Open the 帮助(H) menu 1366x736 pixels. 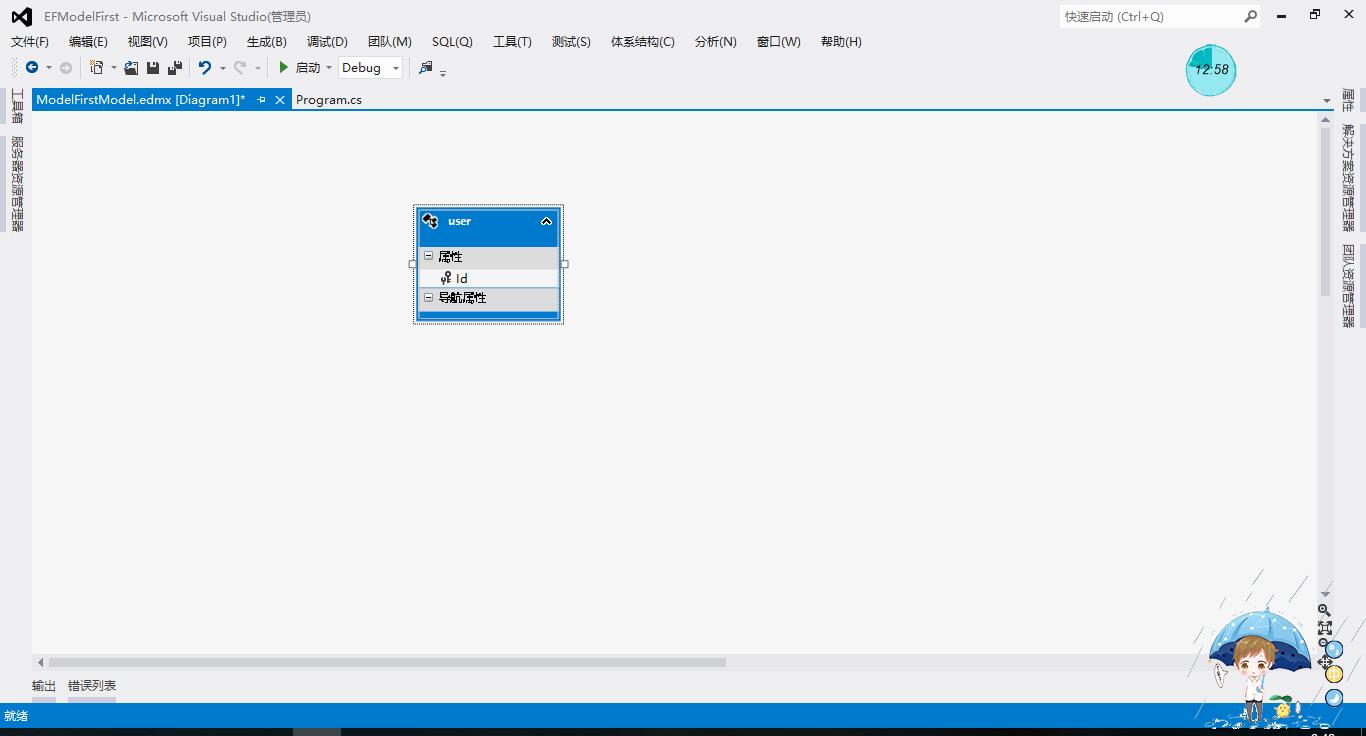click(x=841, y=41)
